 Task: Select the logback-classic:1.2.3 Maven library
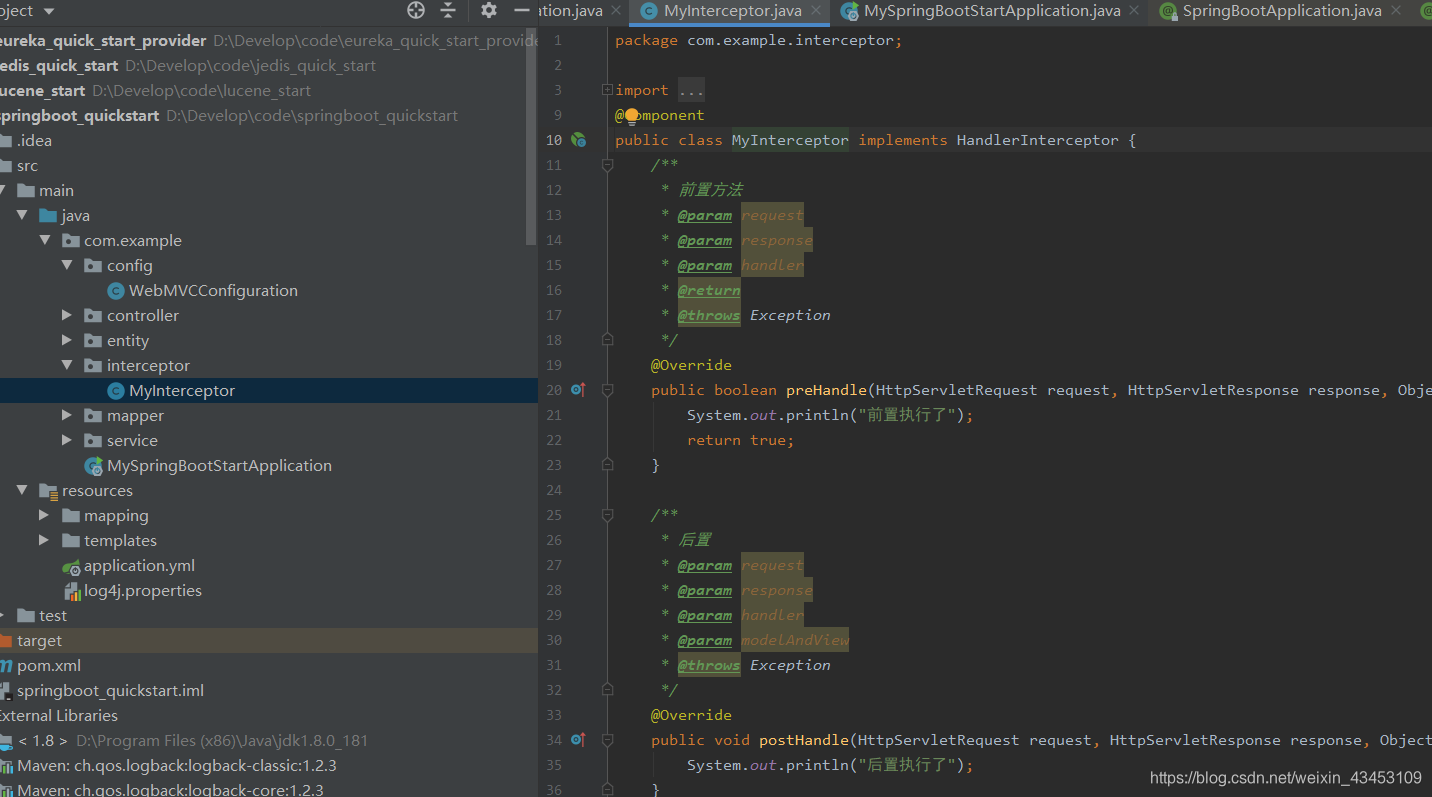(x=268, y=766)
